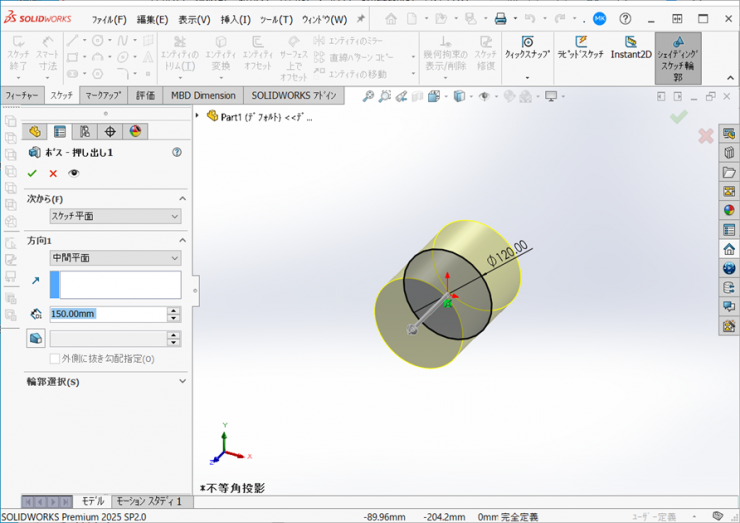Open the Design Library in the task pane
Viewport: 740px width, 523px height.
729,153
